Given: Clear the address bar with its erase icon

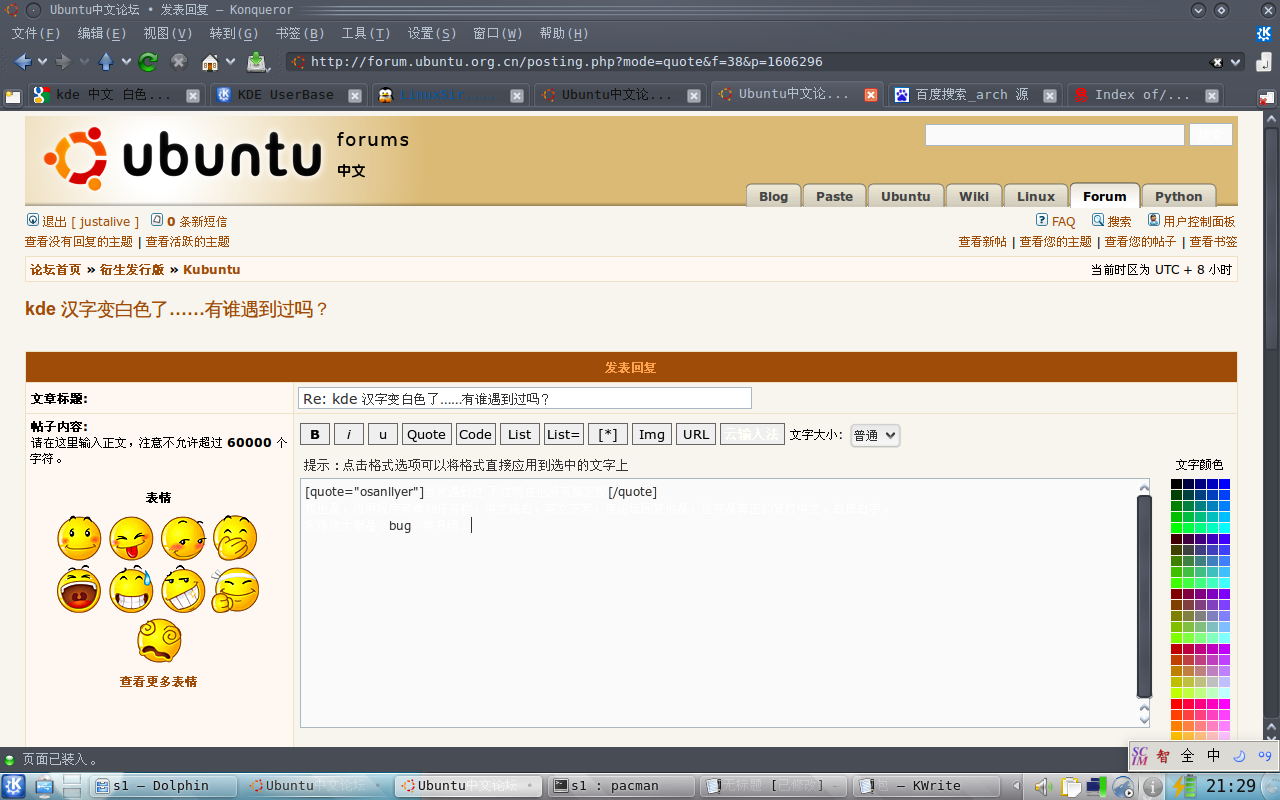Looking at the screenshot, I should 1216,62.
